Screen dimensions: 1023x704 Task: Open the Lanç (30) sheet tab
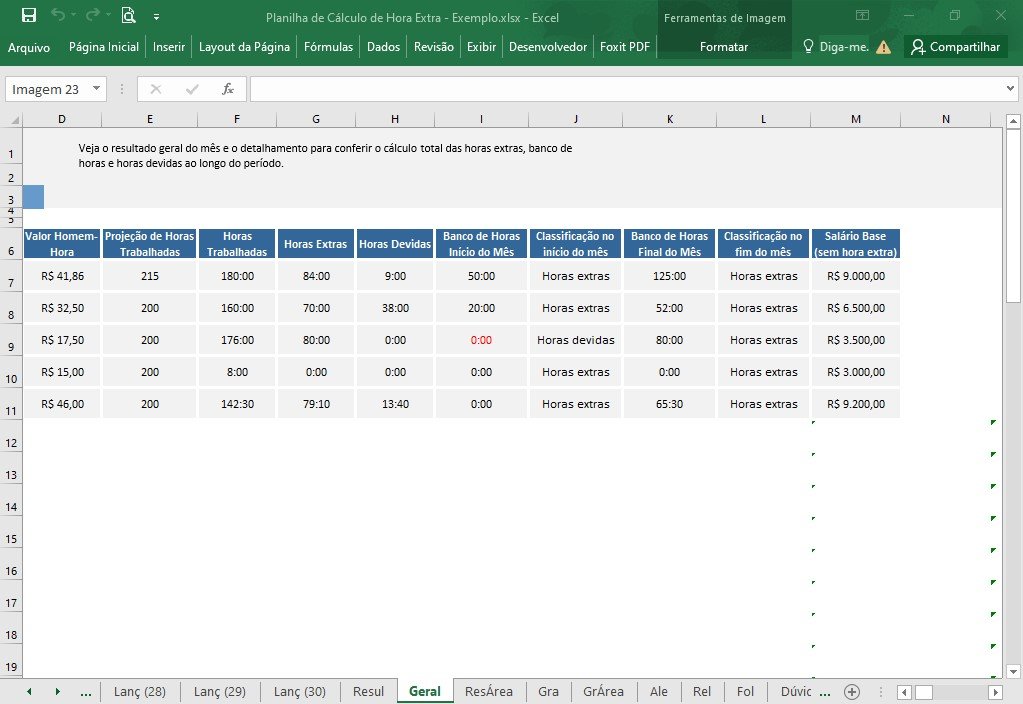(299, 692)
